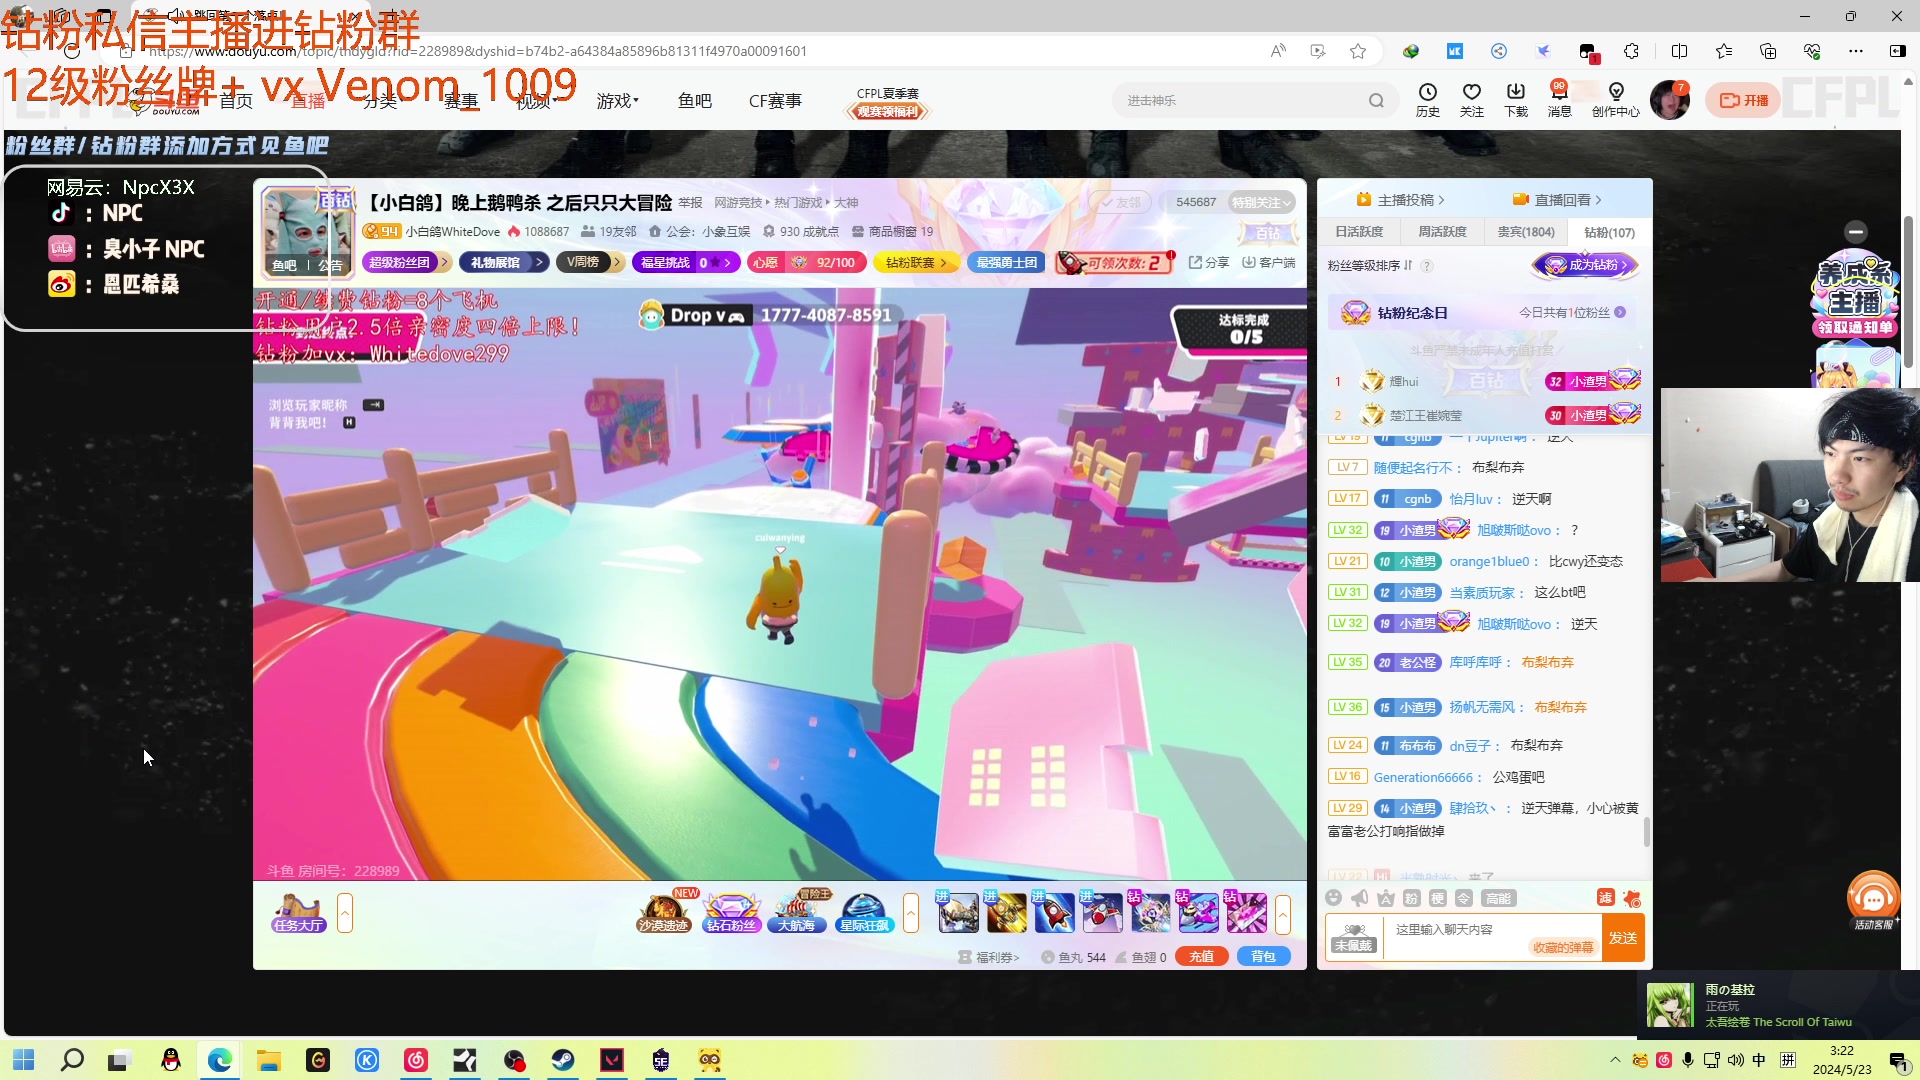Viewport: 1920px width, 1080px height.
Task: Open Steam from the taskbar
Action: (x=563, y=1060)
